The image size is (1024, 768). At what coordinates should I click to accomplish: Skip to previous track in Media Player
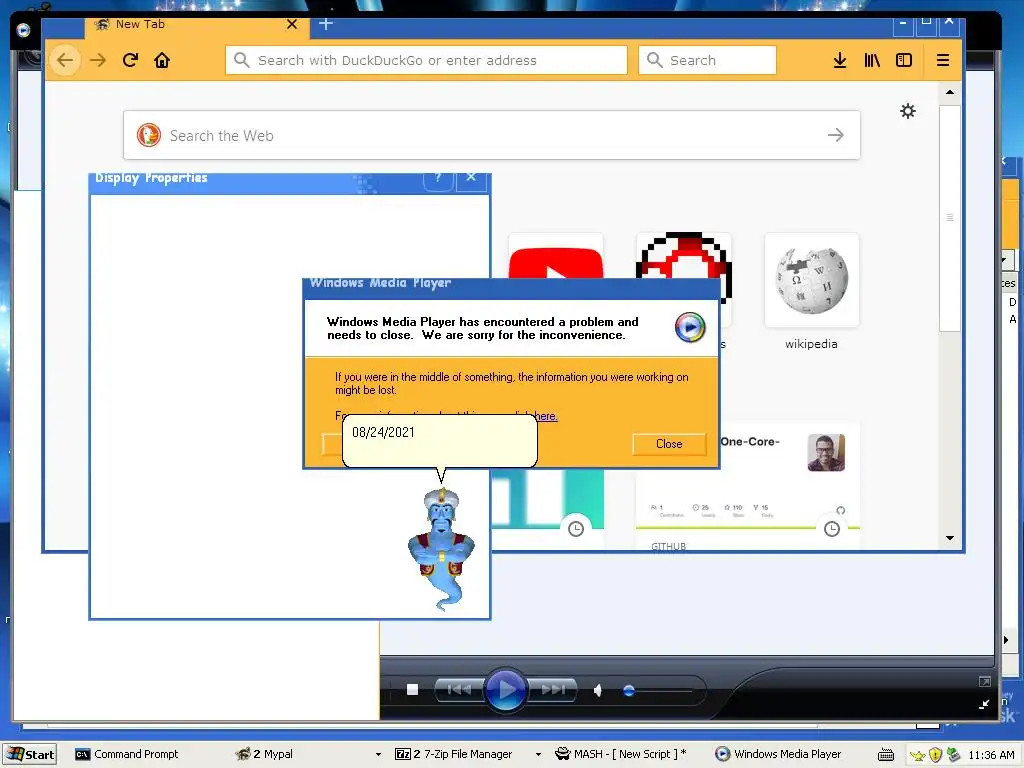(459, 690)
